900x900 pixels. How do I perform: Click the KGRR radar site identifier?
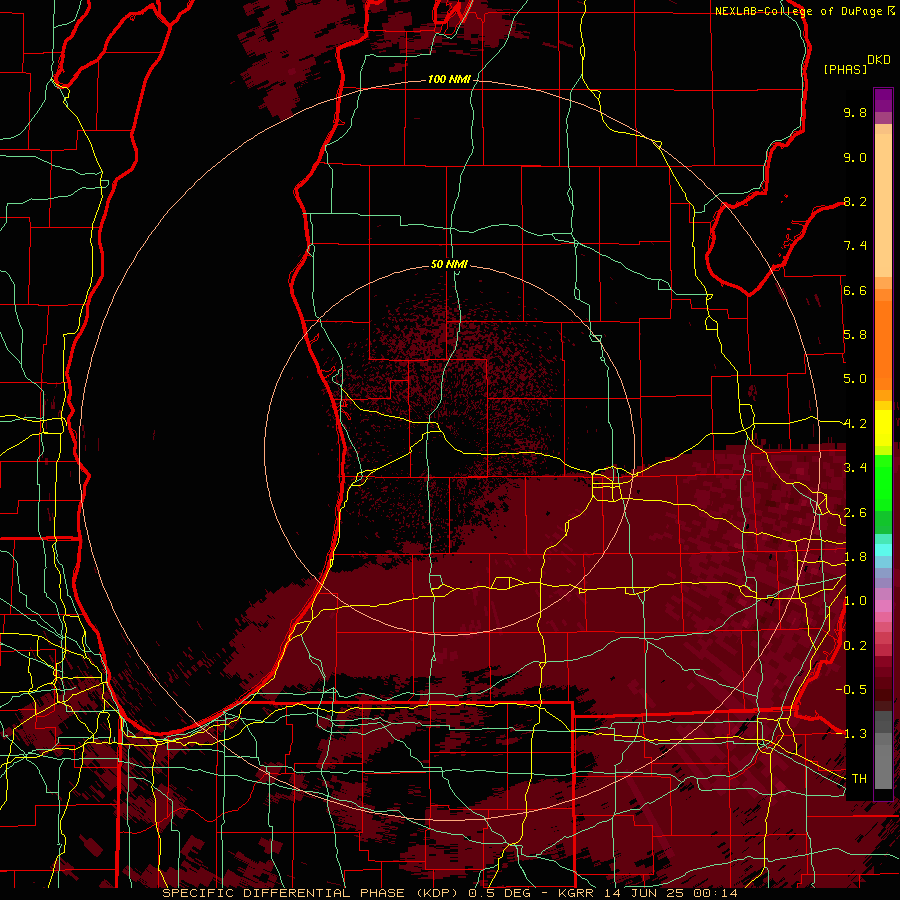[x=577, y=893]
